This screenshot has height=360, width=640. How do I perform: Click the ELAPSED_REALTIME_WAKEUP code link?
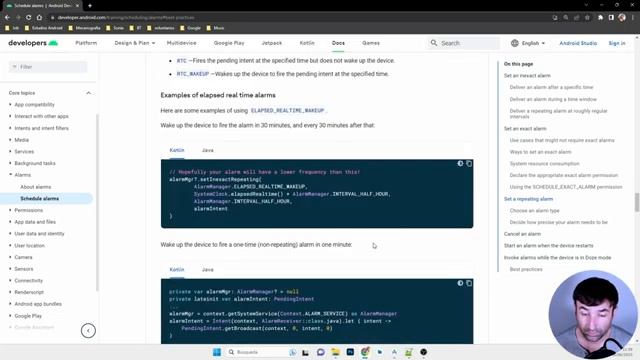pos(287,111)
